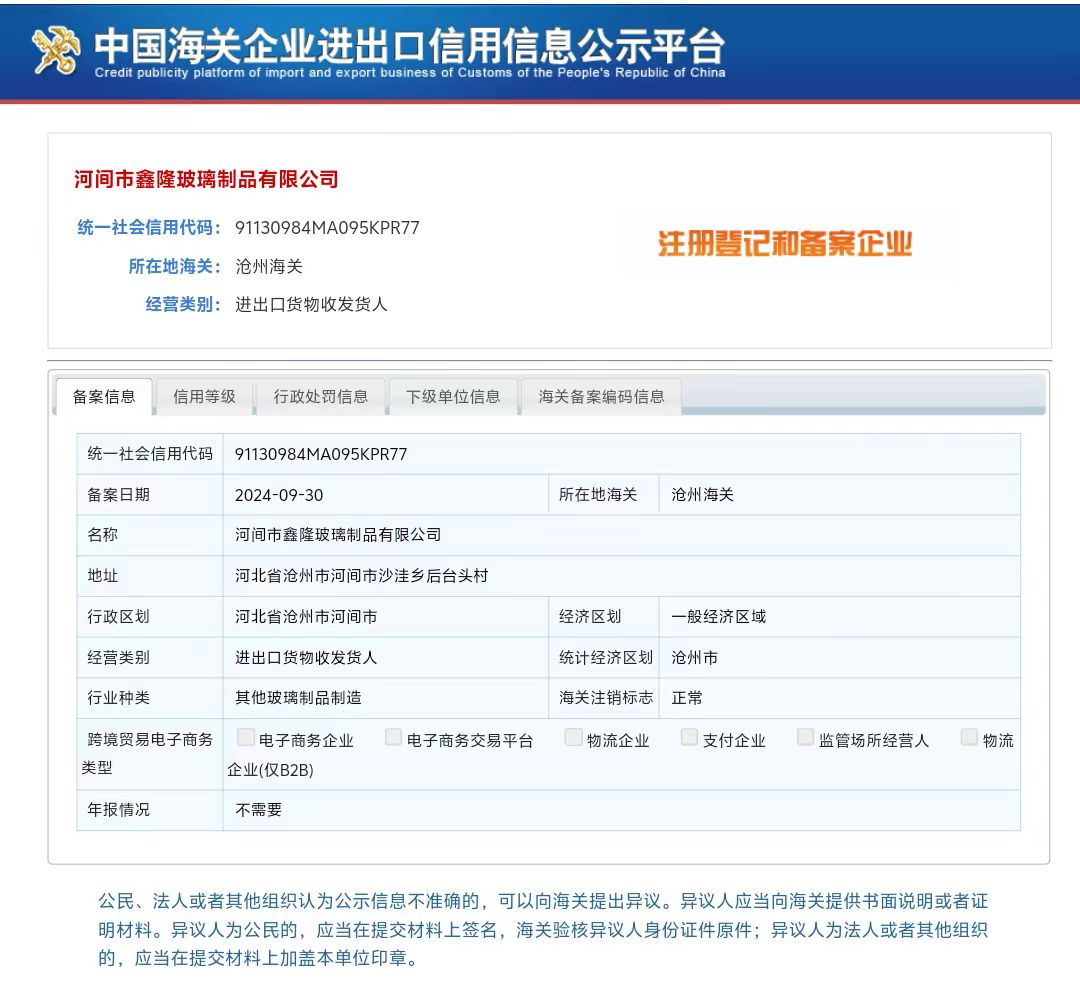This screenshot has width=1080, height=988.
Task: Click the 海关注销标志 value 正常
Action: pos(687,698)
